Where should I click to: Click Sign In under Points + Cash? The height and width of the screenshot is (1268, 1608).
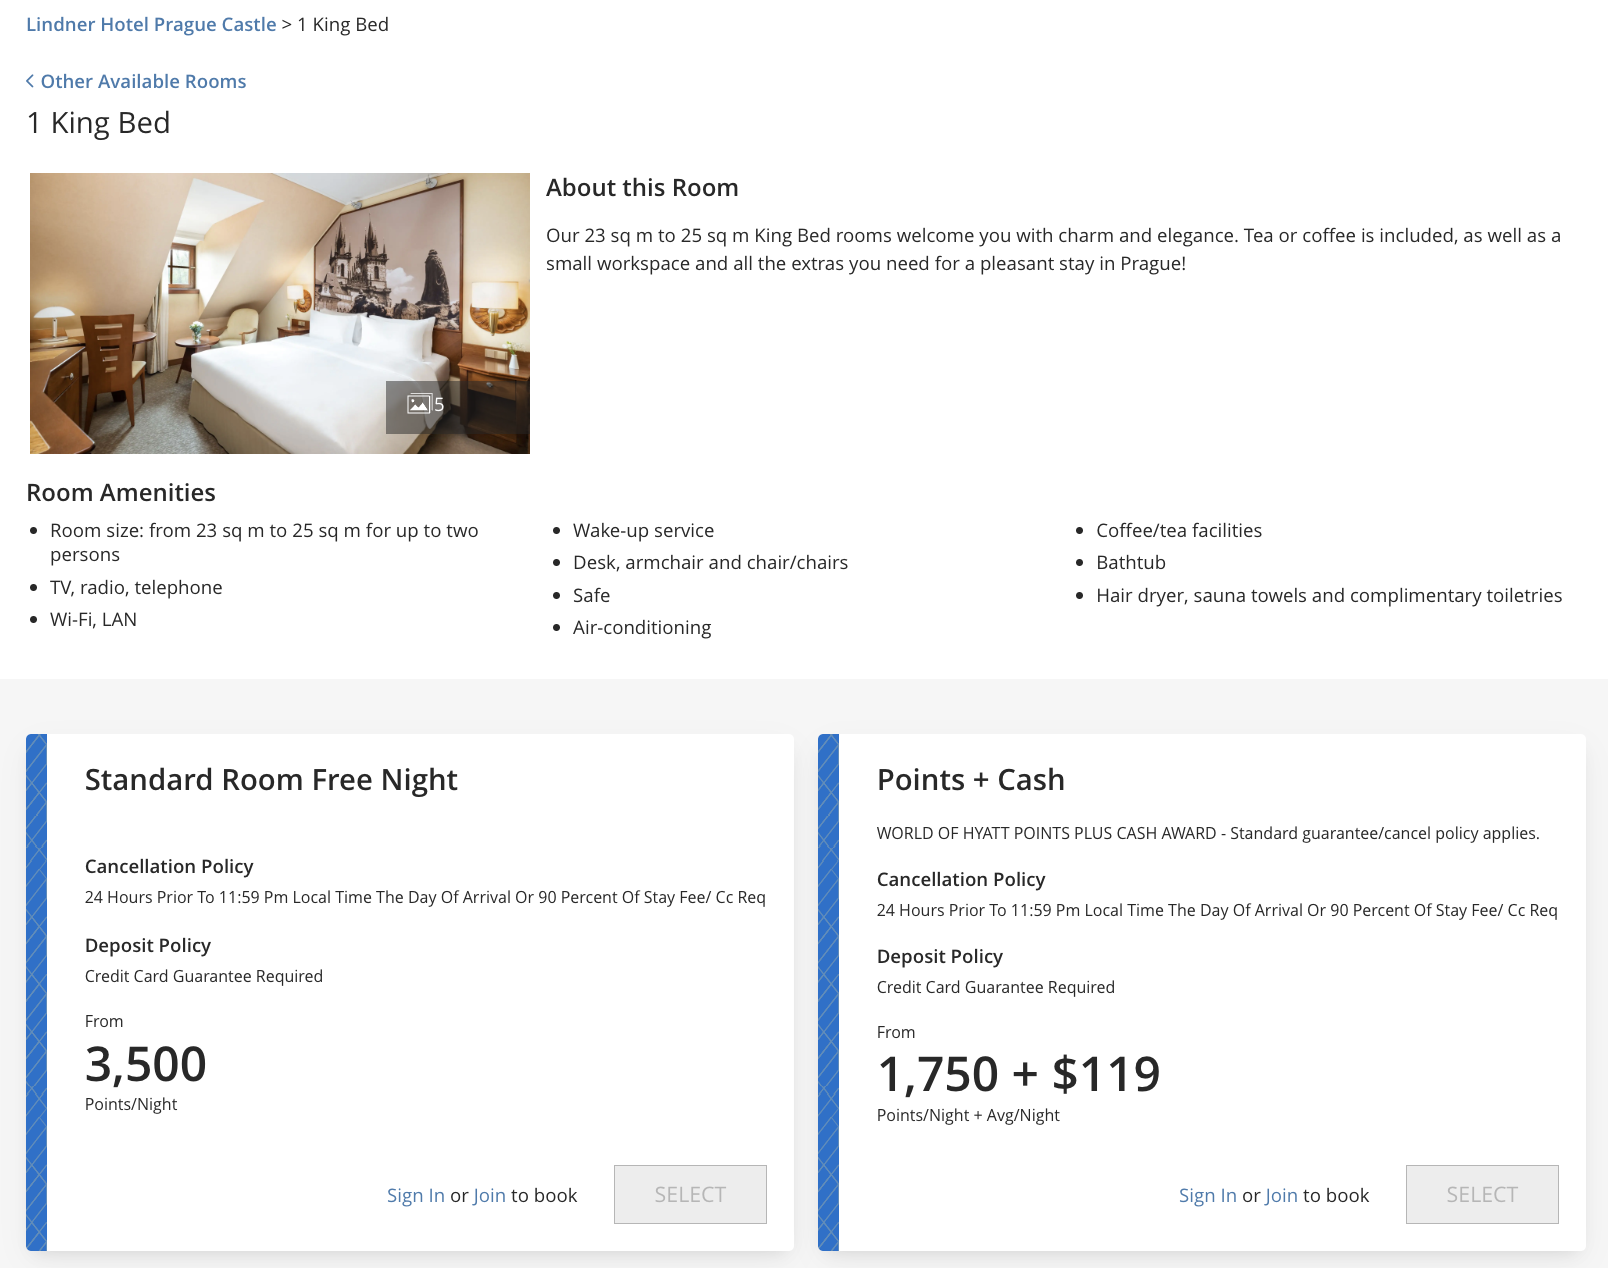point(1207,1195)
